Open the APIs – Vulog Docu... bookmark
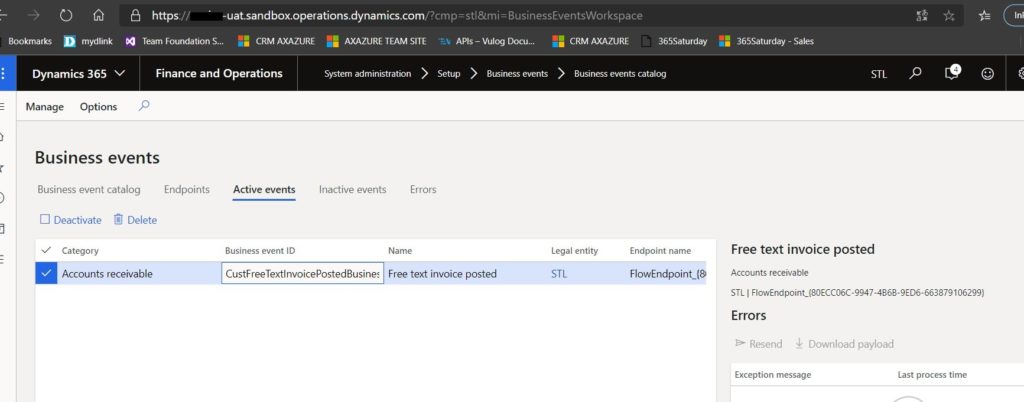 click(x=487, y=41)
